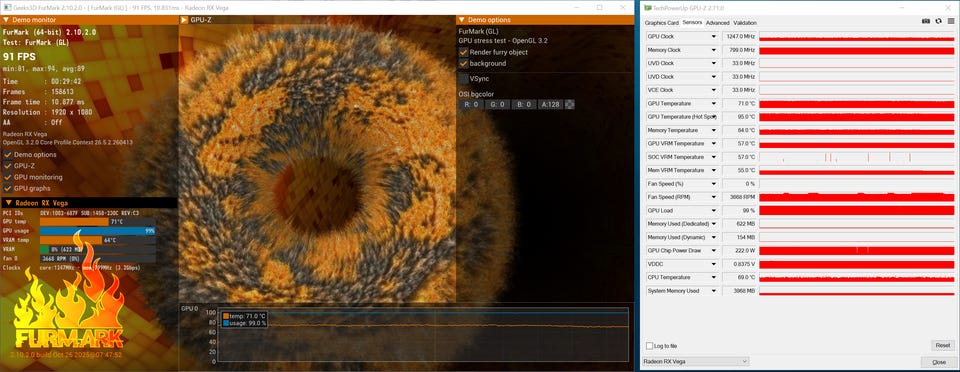Open Fan Speed (%) dropdown
This screenshot has width=960, height=372.
click(713, 184)
